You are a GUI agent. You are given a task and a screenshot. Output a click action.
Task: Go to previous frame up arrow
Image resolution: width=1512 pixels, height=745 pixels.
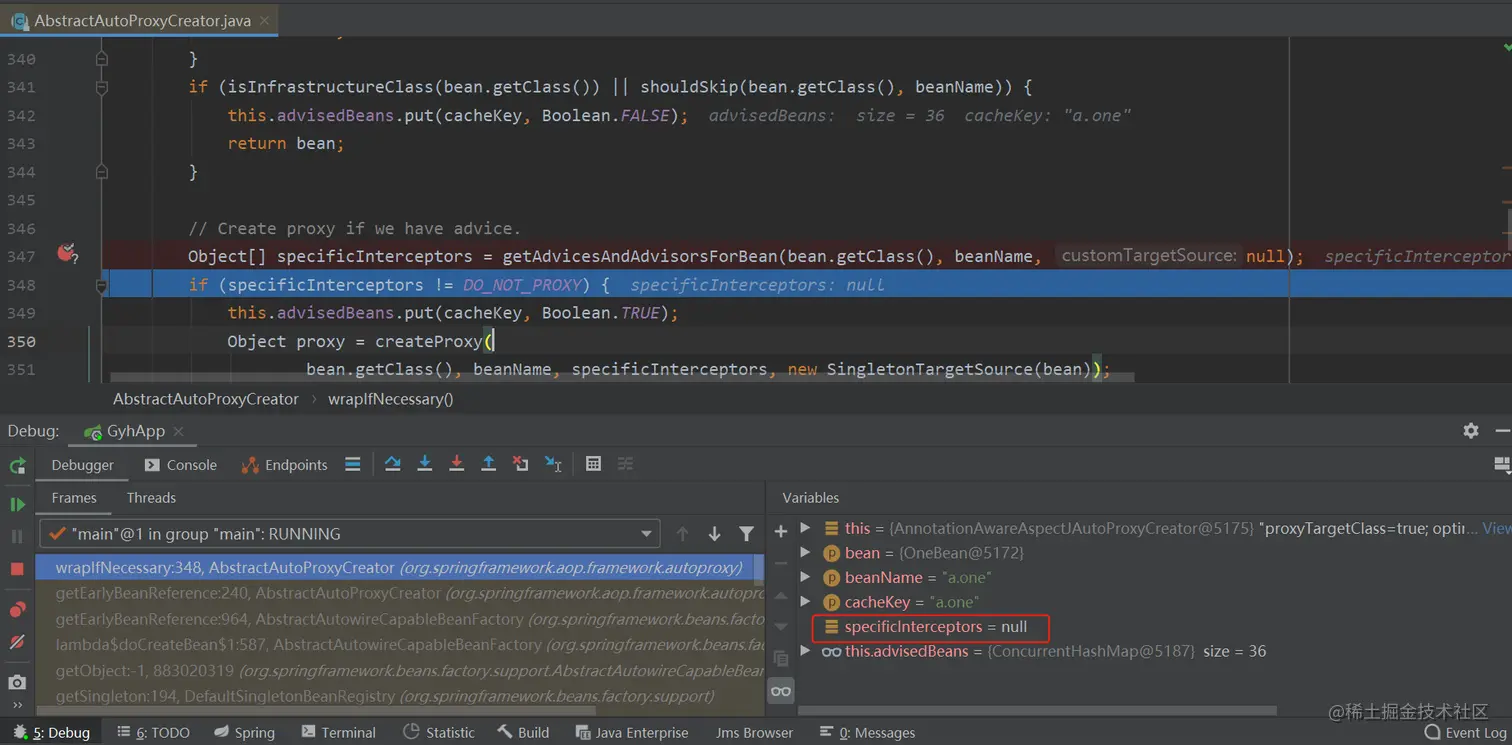682,534
